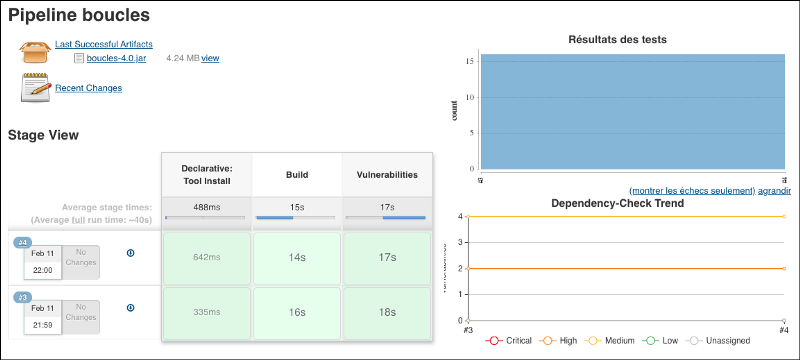Open the Recent Changes link
800x360 pixels.
88,88
